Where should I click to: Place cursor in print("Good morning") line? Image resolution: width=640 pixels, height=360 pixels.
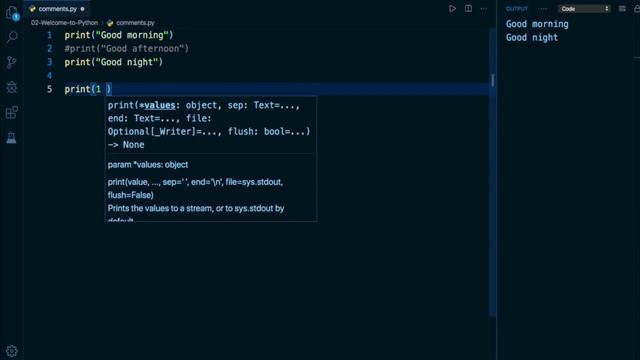[x=119, y=35]
